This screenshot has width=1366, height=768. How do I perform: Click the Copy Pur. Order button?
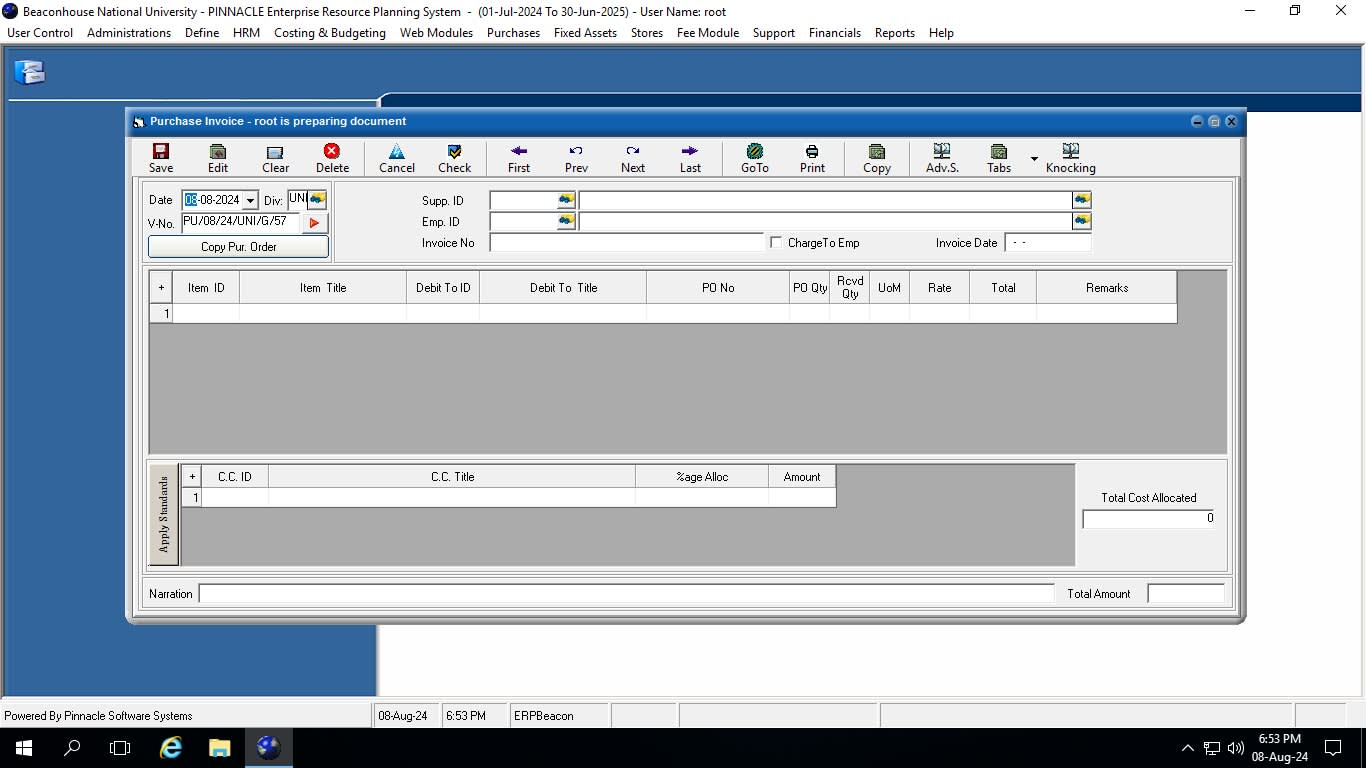pyautogui.click(x=238, y=247)
